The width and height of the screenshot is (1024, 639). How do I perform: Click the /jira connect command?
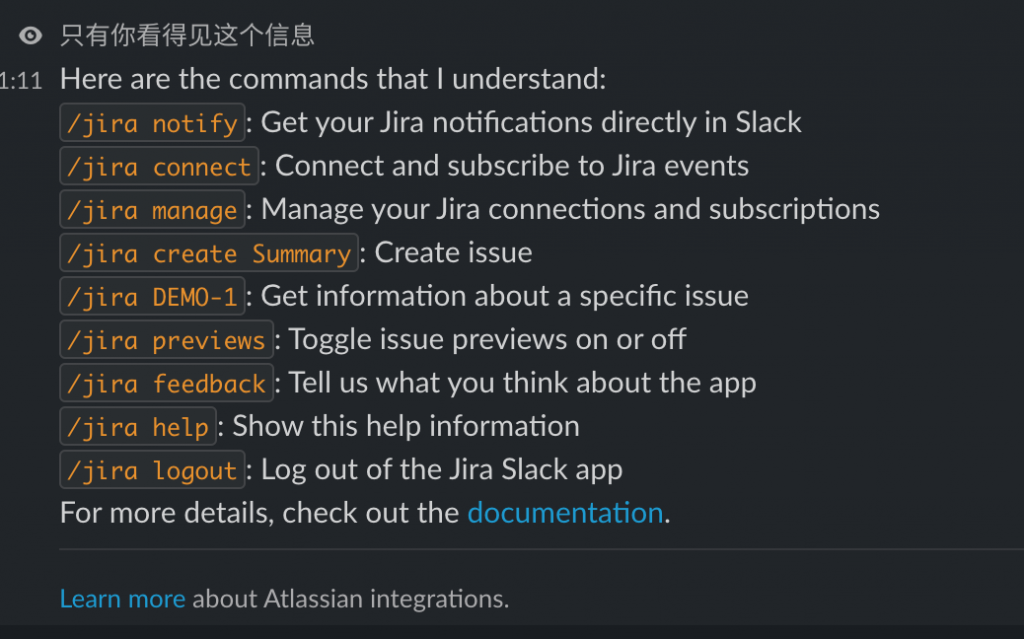159,167
